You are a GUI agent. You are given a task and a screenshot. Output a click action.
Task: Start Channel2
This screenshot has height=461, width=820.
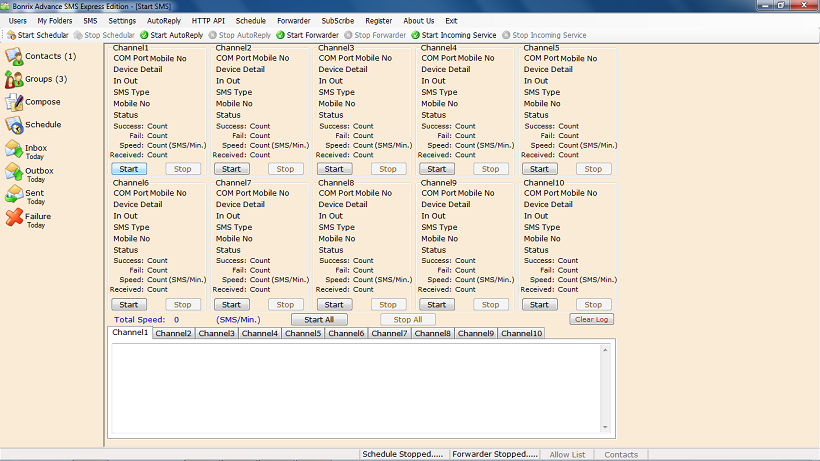(x=231, y=169)
